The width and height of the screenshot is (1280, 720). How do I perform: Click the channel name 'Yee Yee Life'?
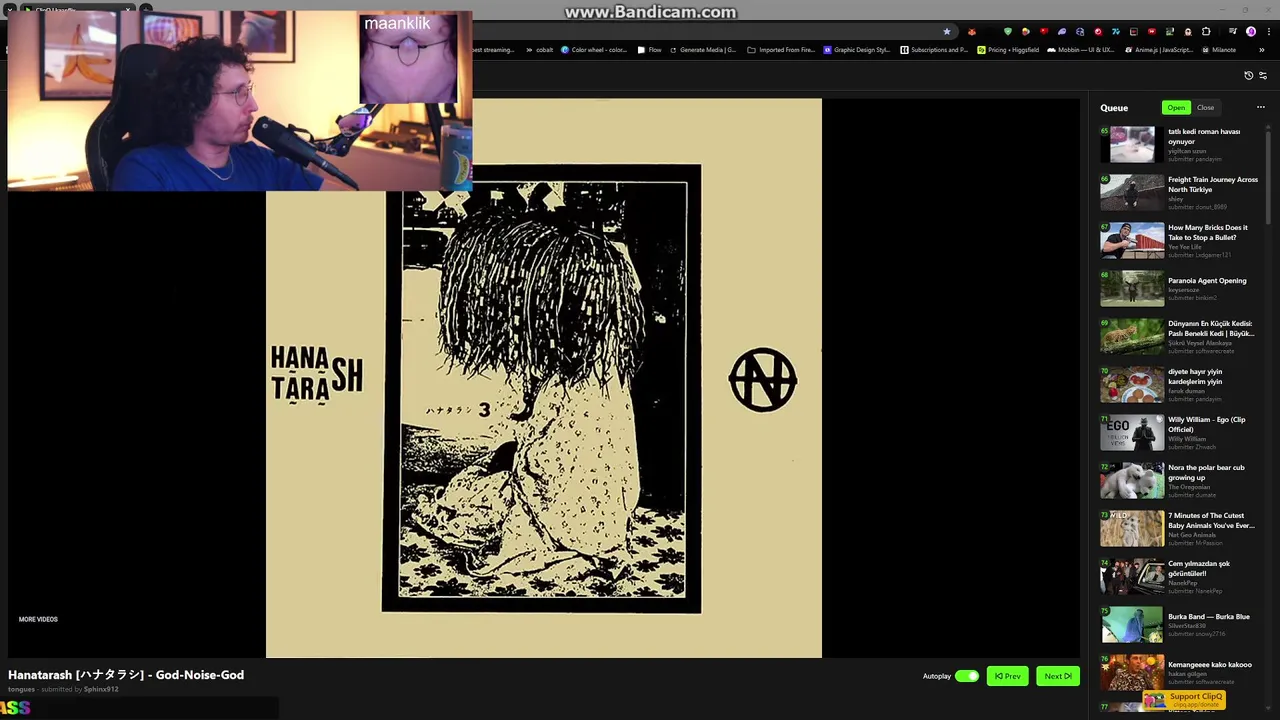1185,247
